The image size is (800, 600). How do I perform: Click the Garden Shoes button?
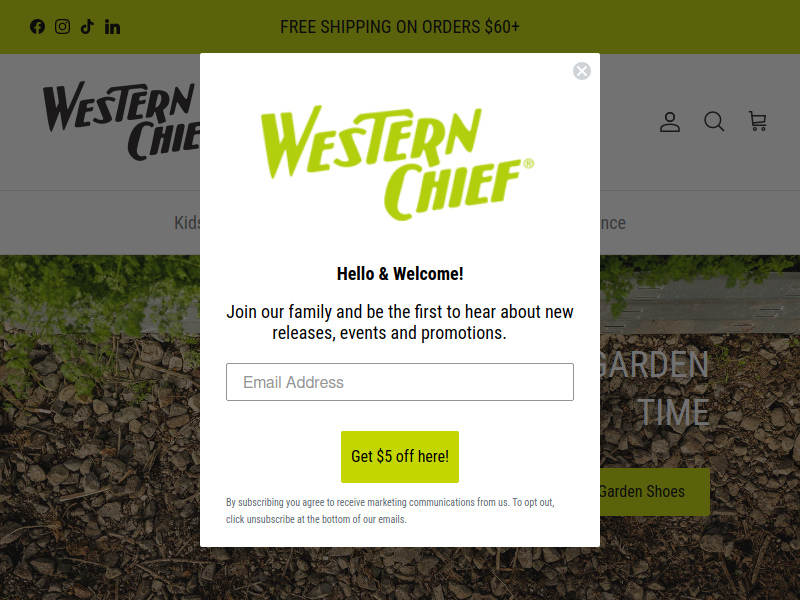tap(655, 492)
